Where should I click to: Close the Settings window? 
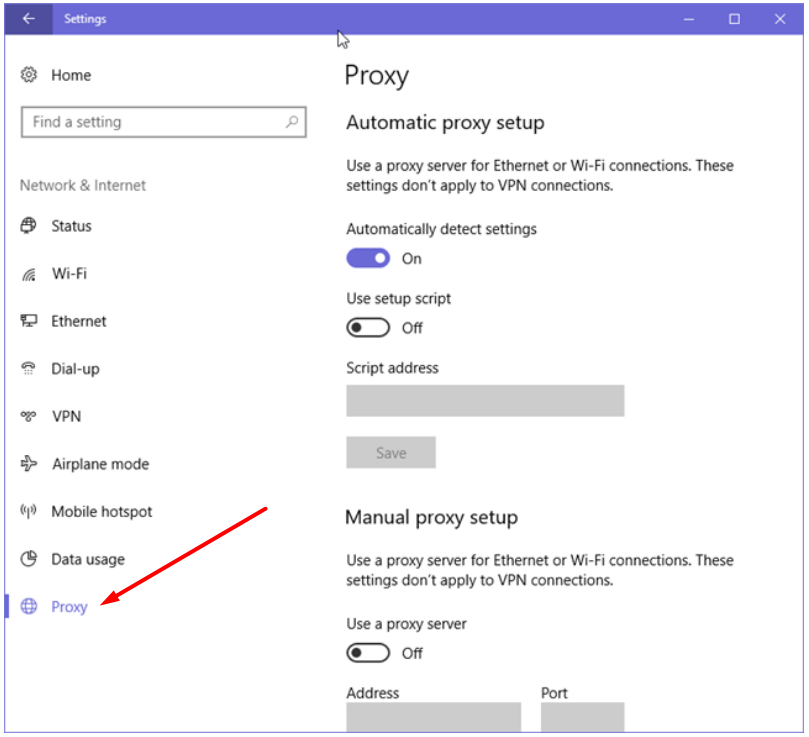click(780, 19)
